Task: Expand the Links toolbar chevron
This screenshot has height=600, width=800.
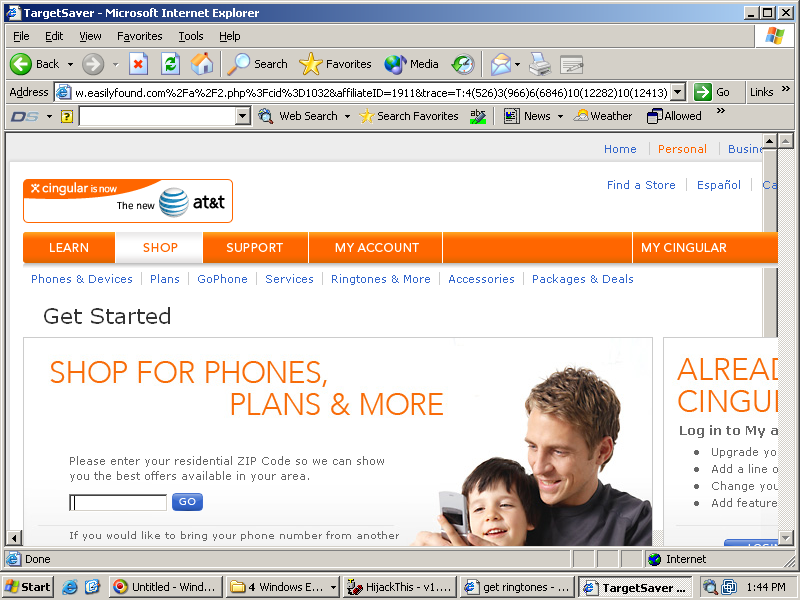Action: 785,89
